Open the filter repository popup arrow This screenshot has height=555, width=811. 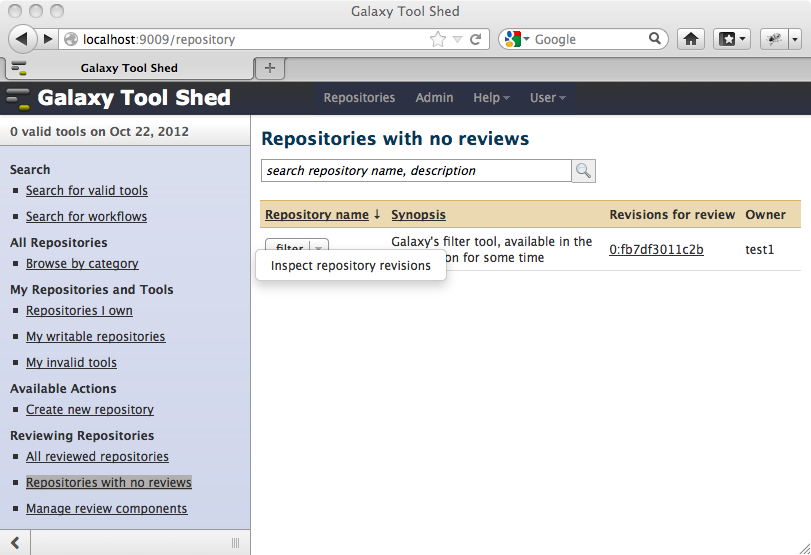pyautogui.click(x=319, y=247)
